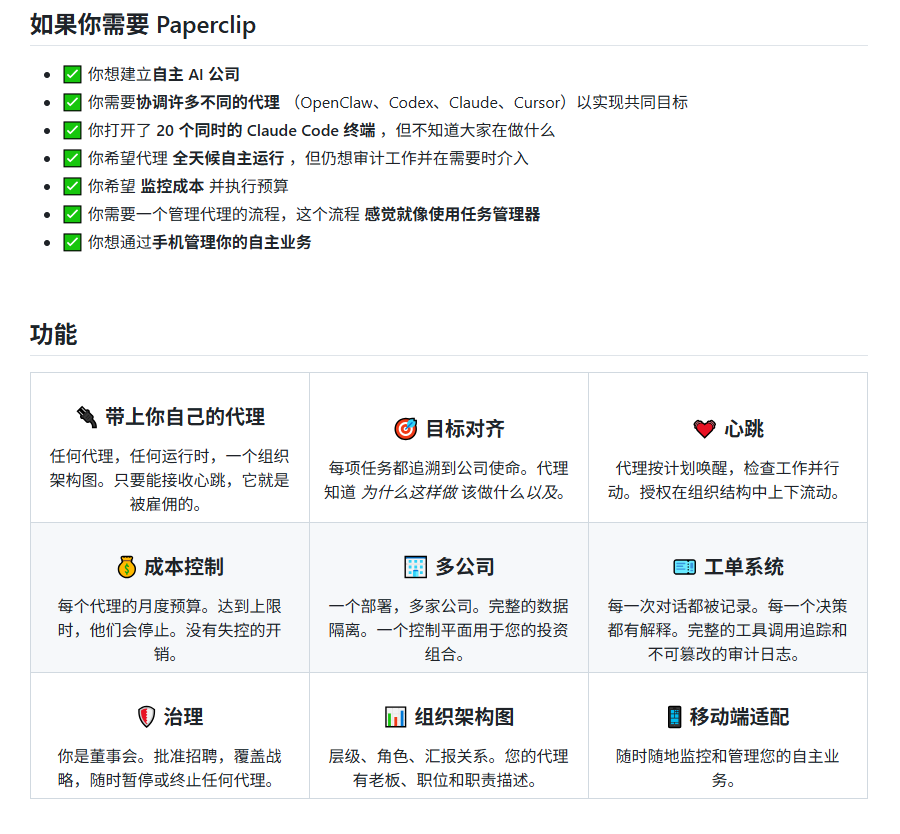Click the card title 工单系统
Screen dimensions: 900x834
(744, 567)
